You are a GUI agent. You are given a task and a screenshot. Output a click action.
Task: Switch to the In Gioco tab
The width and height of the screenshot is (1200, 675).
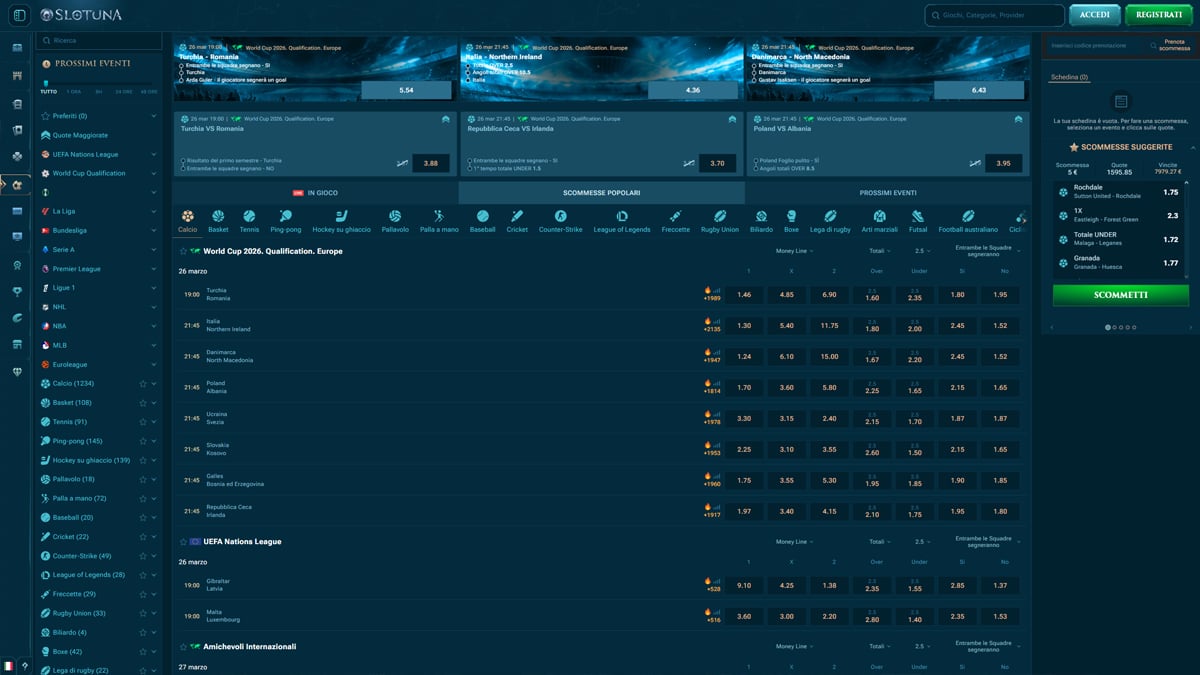point(315,193)
